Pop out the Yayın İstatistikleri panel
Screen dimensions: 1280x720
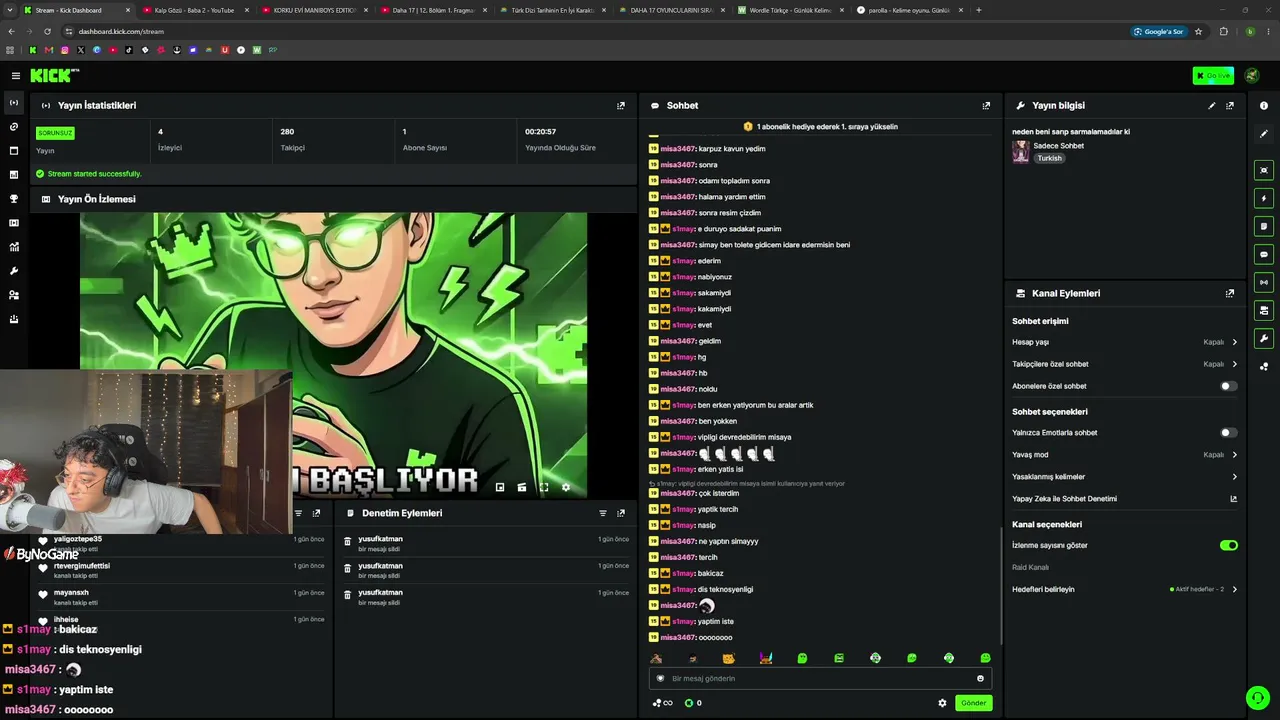tap(621, 105)
